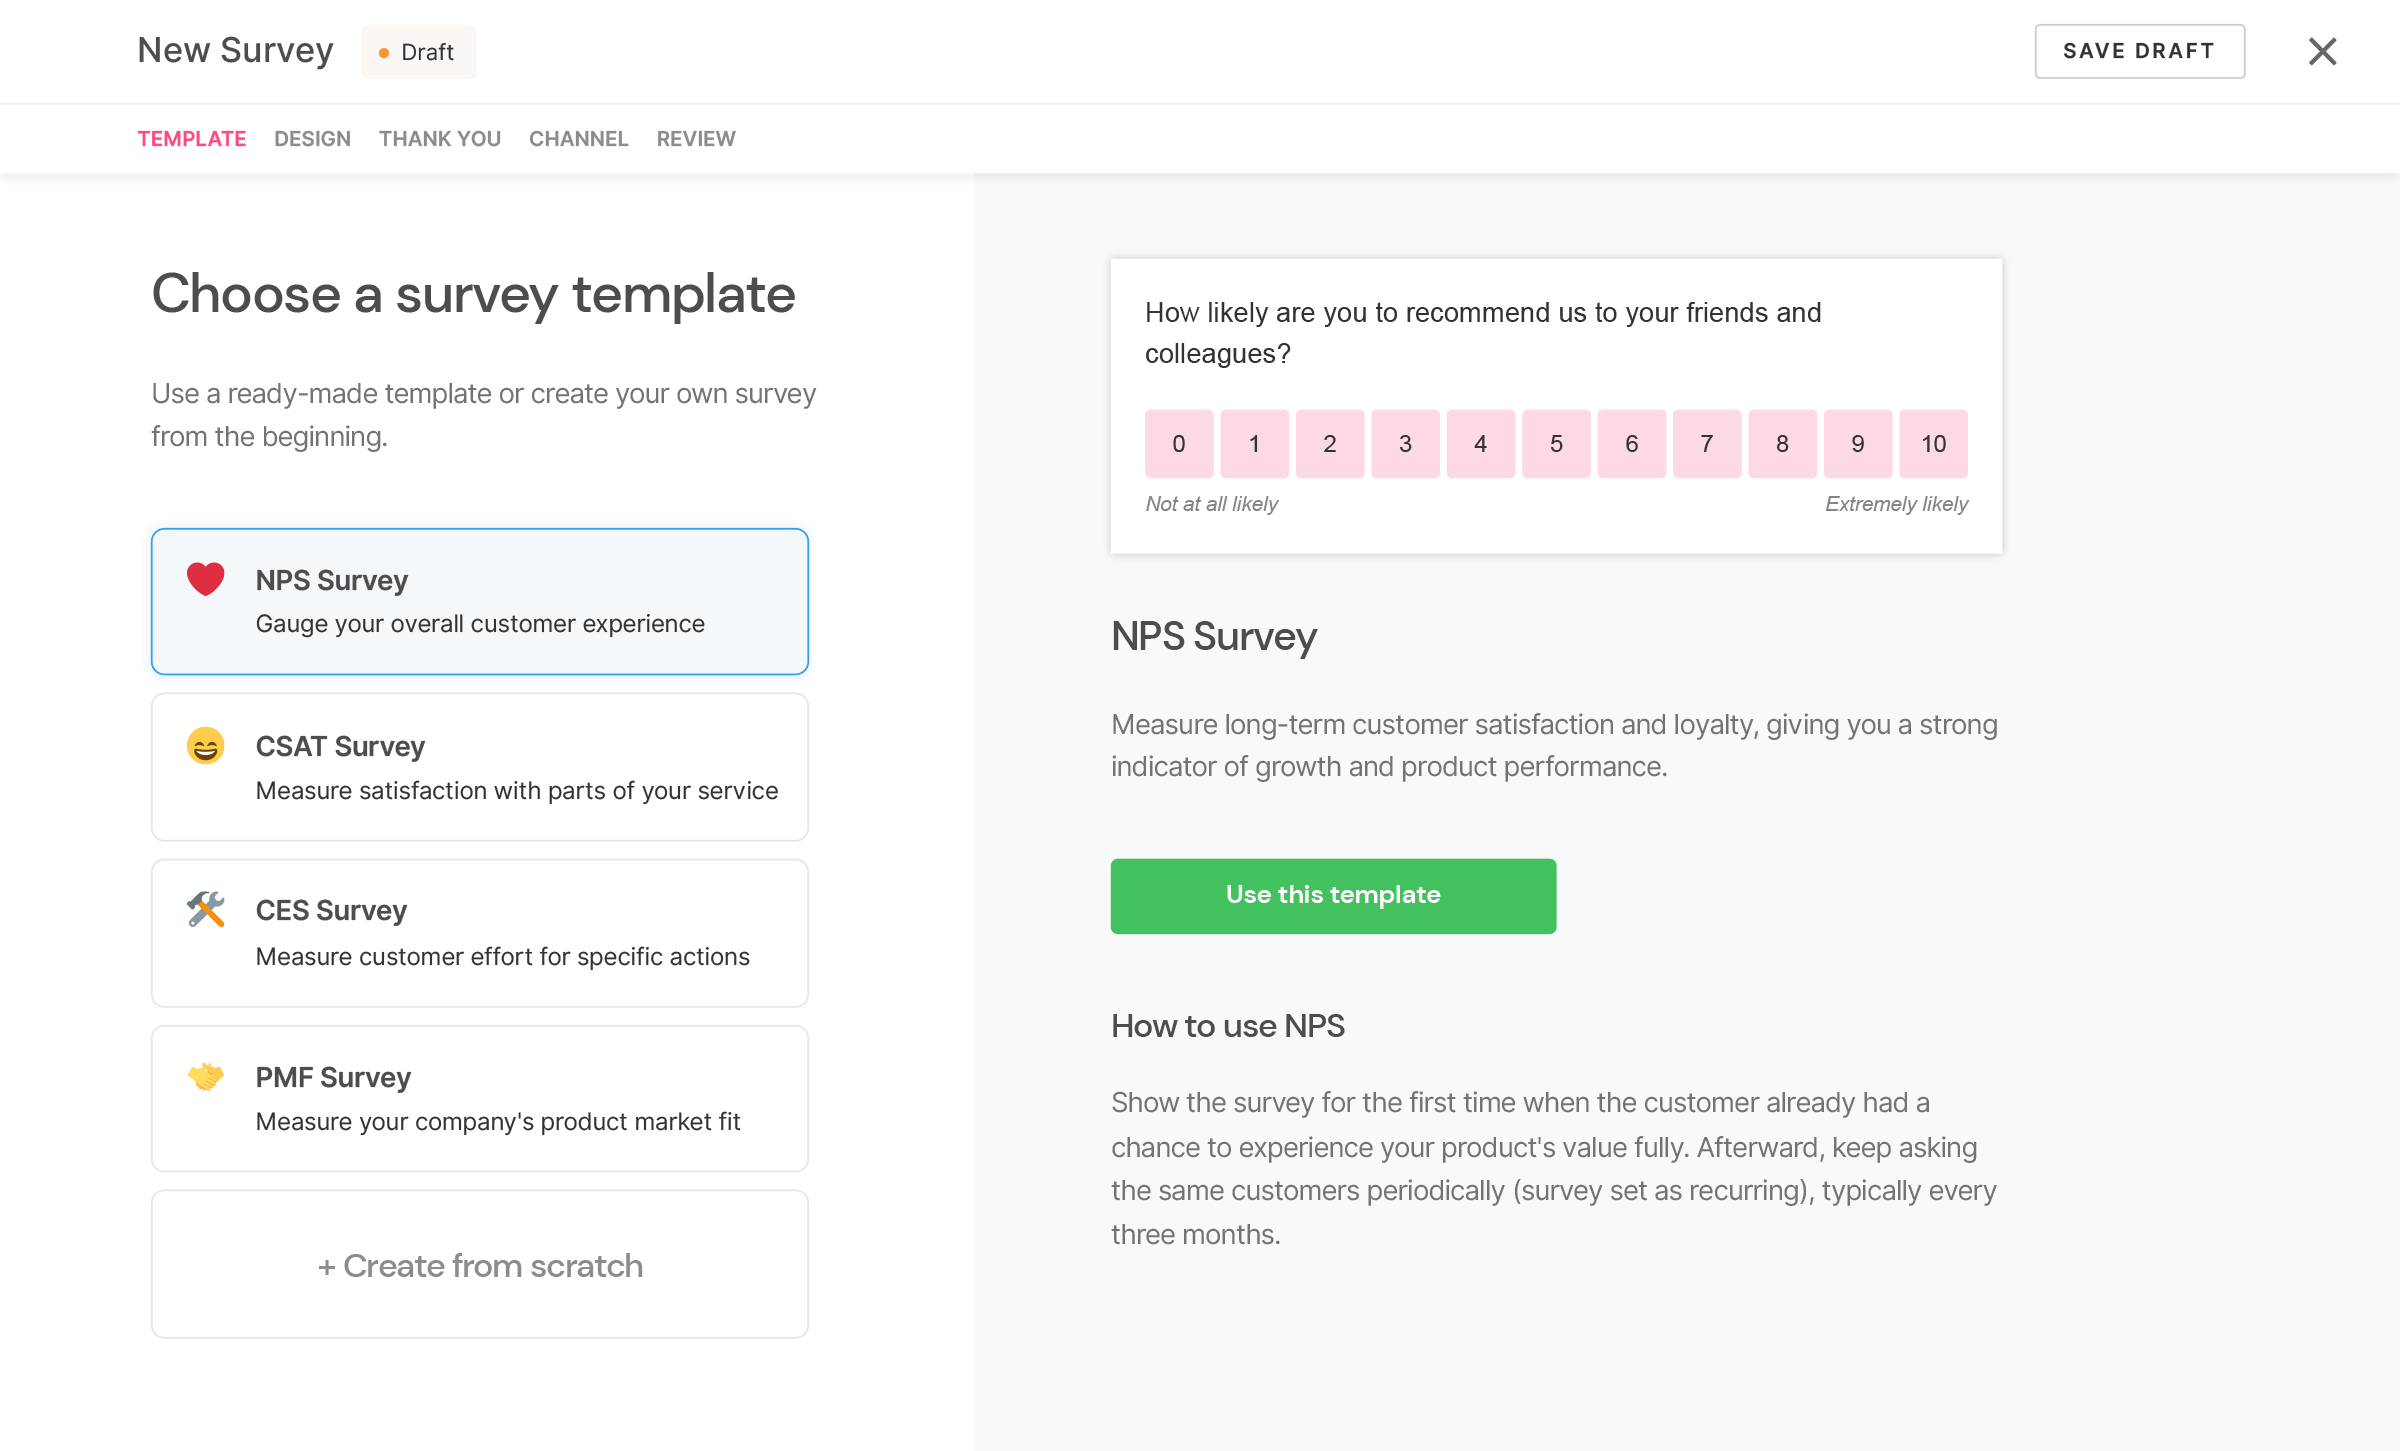The image size is (2400, 1451).
Task: Select the CES Survey option
Action: point(480,933)
